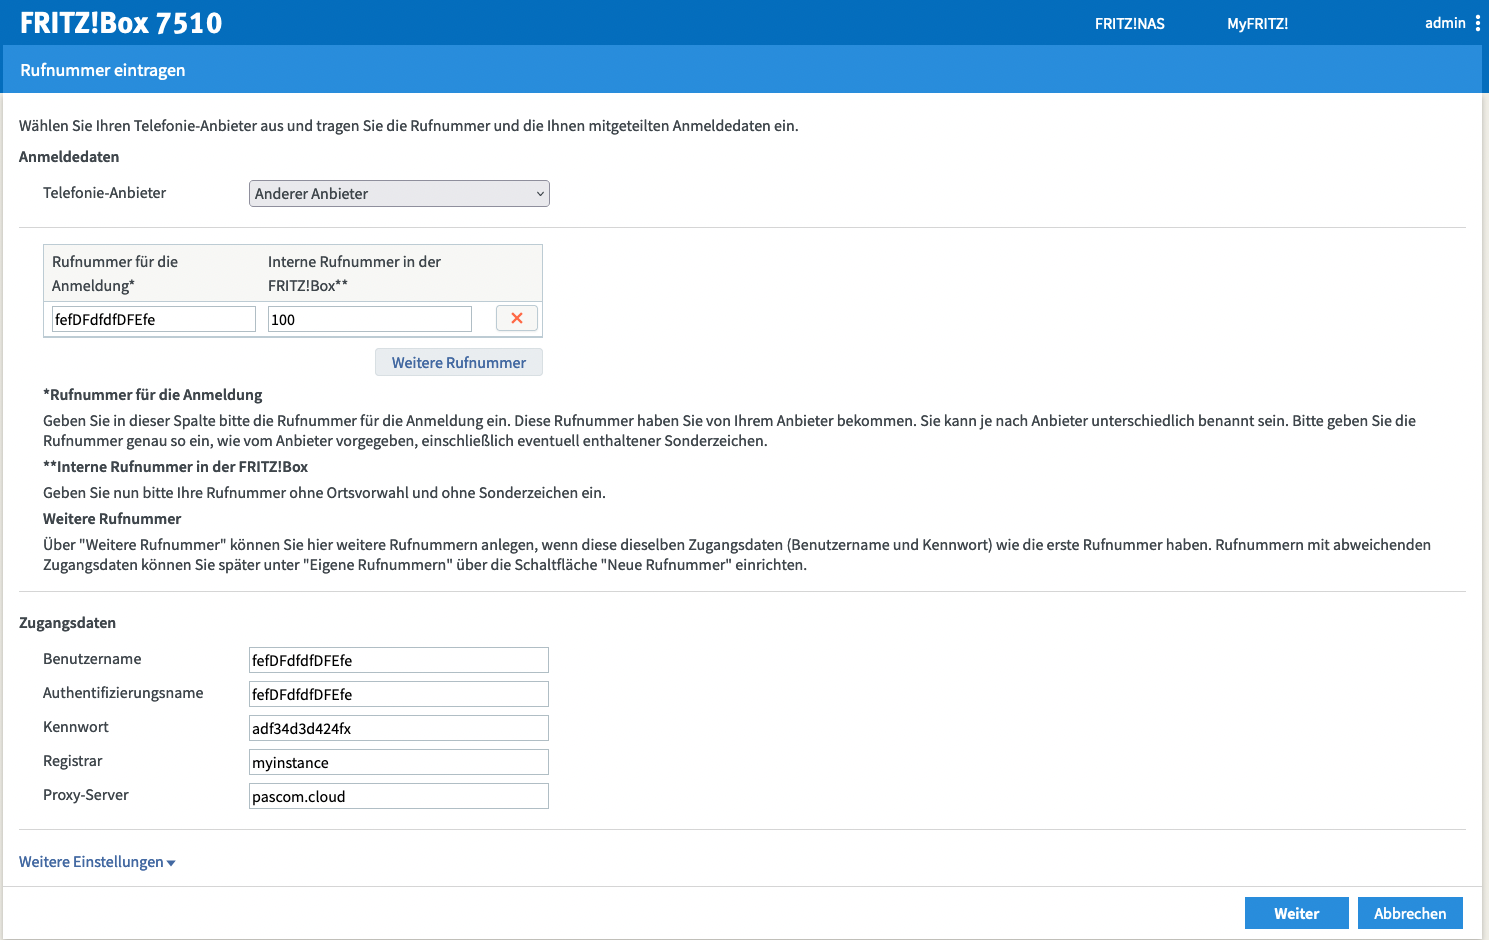
Task: Click the Proxy-Server label
Action: pos(86,795)
